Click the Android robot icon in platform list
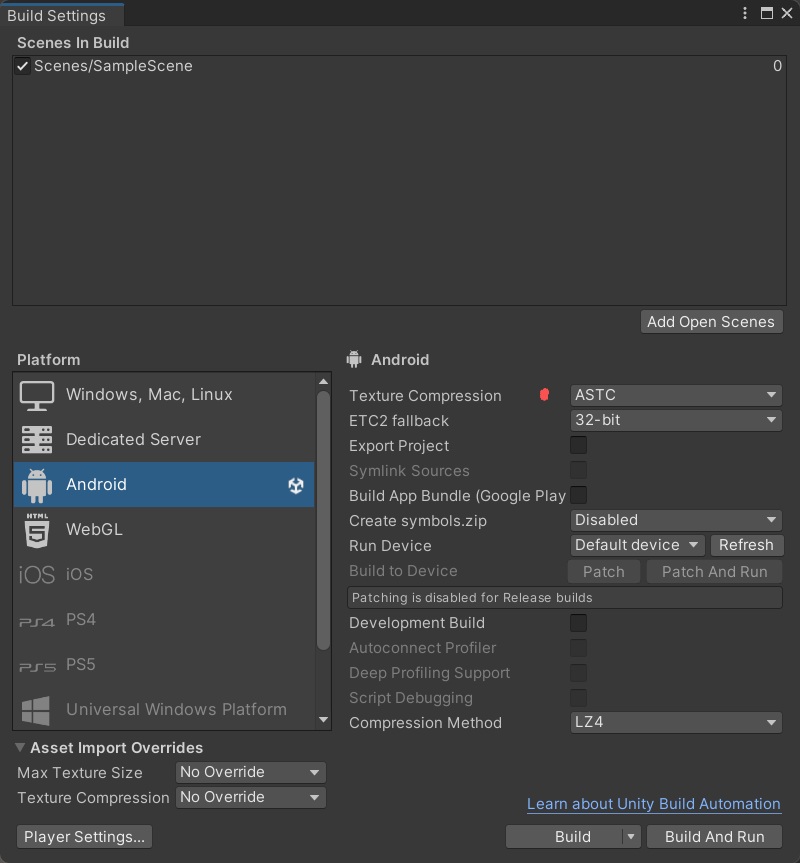800x863 pixels. [37, 485]
